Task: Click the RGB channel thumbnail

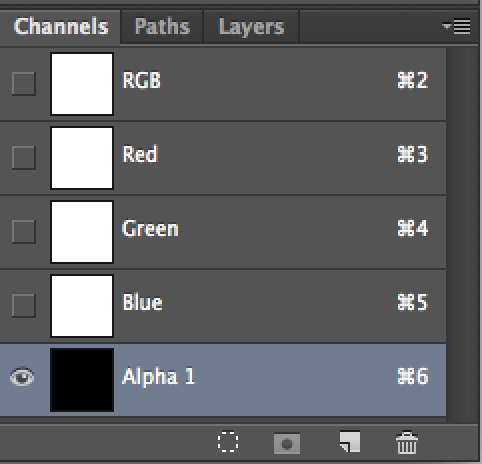Action: point(82,84)
